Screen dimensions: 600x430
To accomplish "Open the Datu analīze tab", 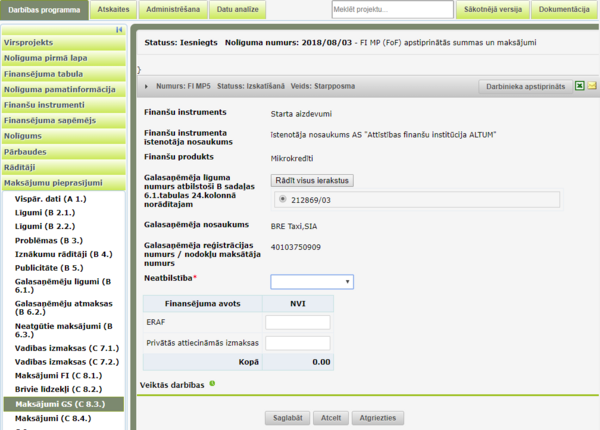I will (238, 10).
